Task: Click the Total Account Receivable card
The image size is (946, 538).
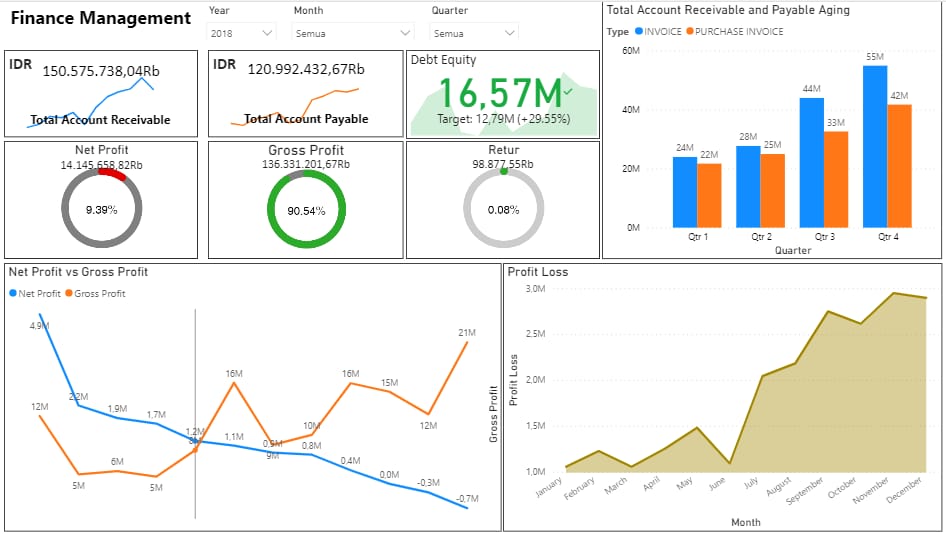Action: click(101, 94)
